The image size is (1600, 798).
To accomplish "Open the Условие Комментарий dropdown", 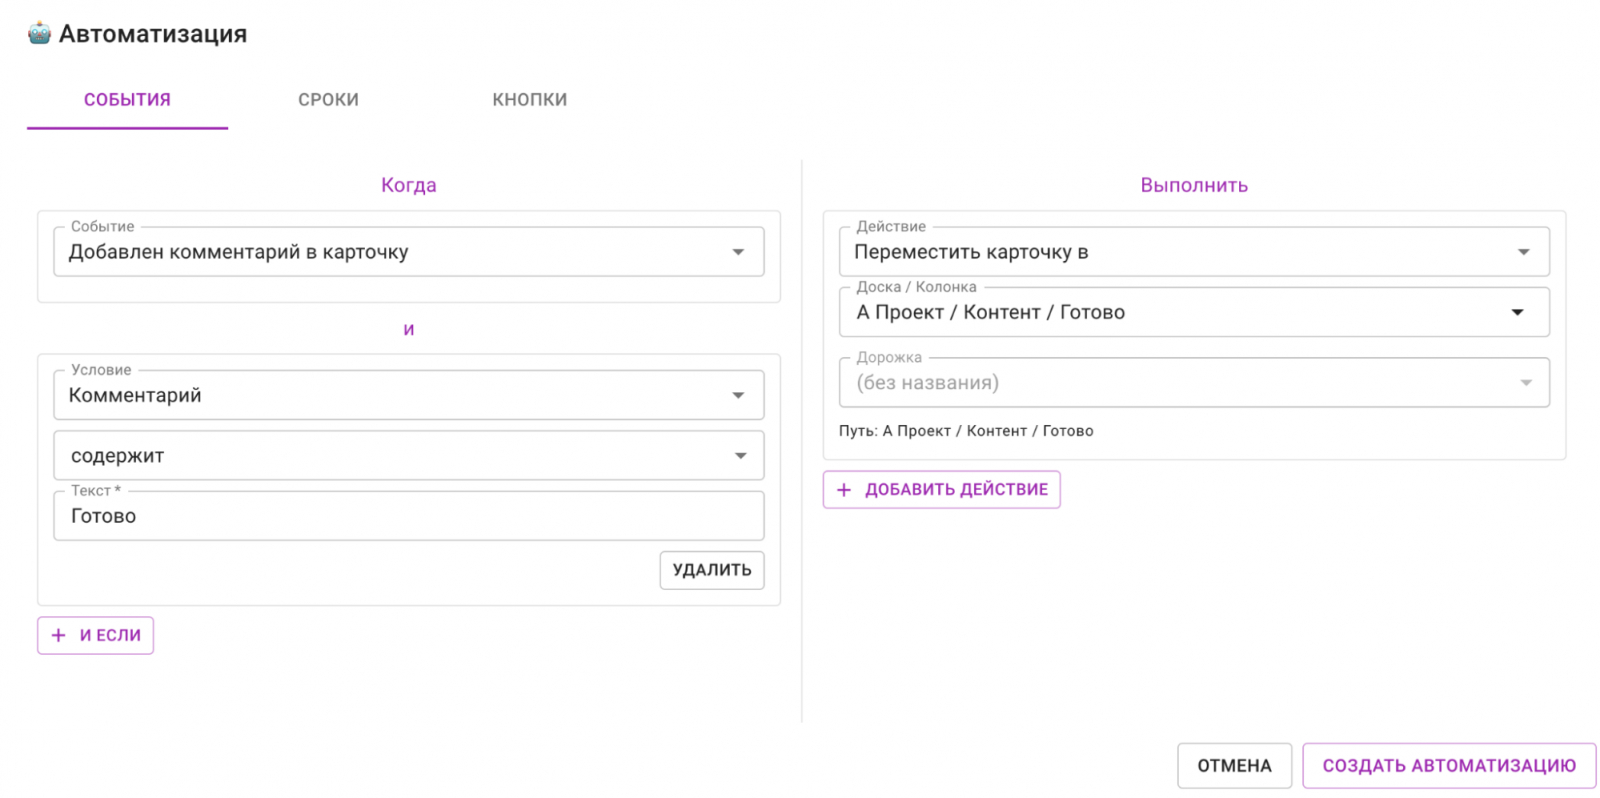I will (x=738, y=395).
